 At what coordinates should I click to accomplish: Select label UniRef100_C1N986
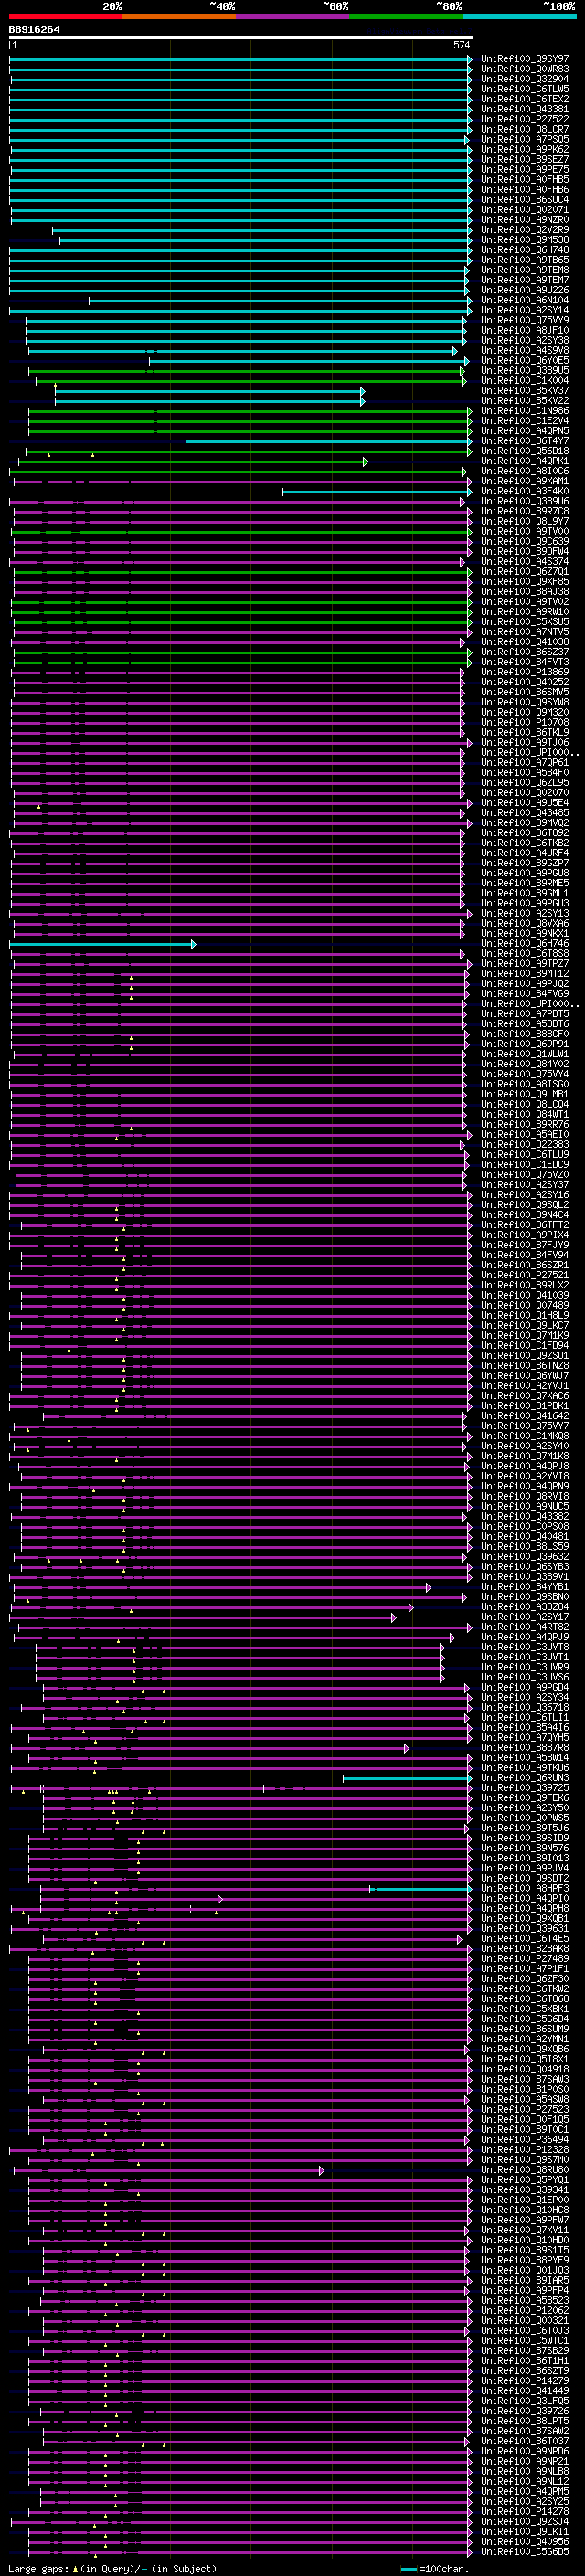click(x=525, y=411)
